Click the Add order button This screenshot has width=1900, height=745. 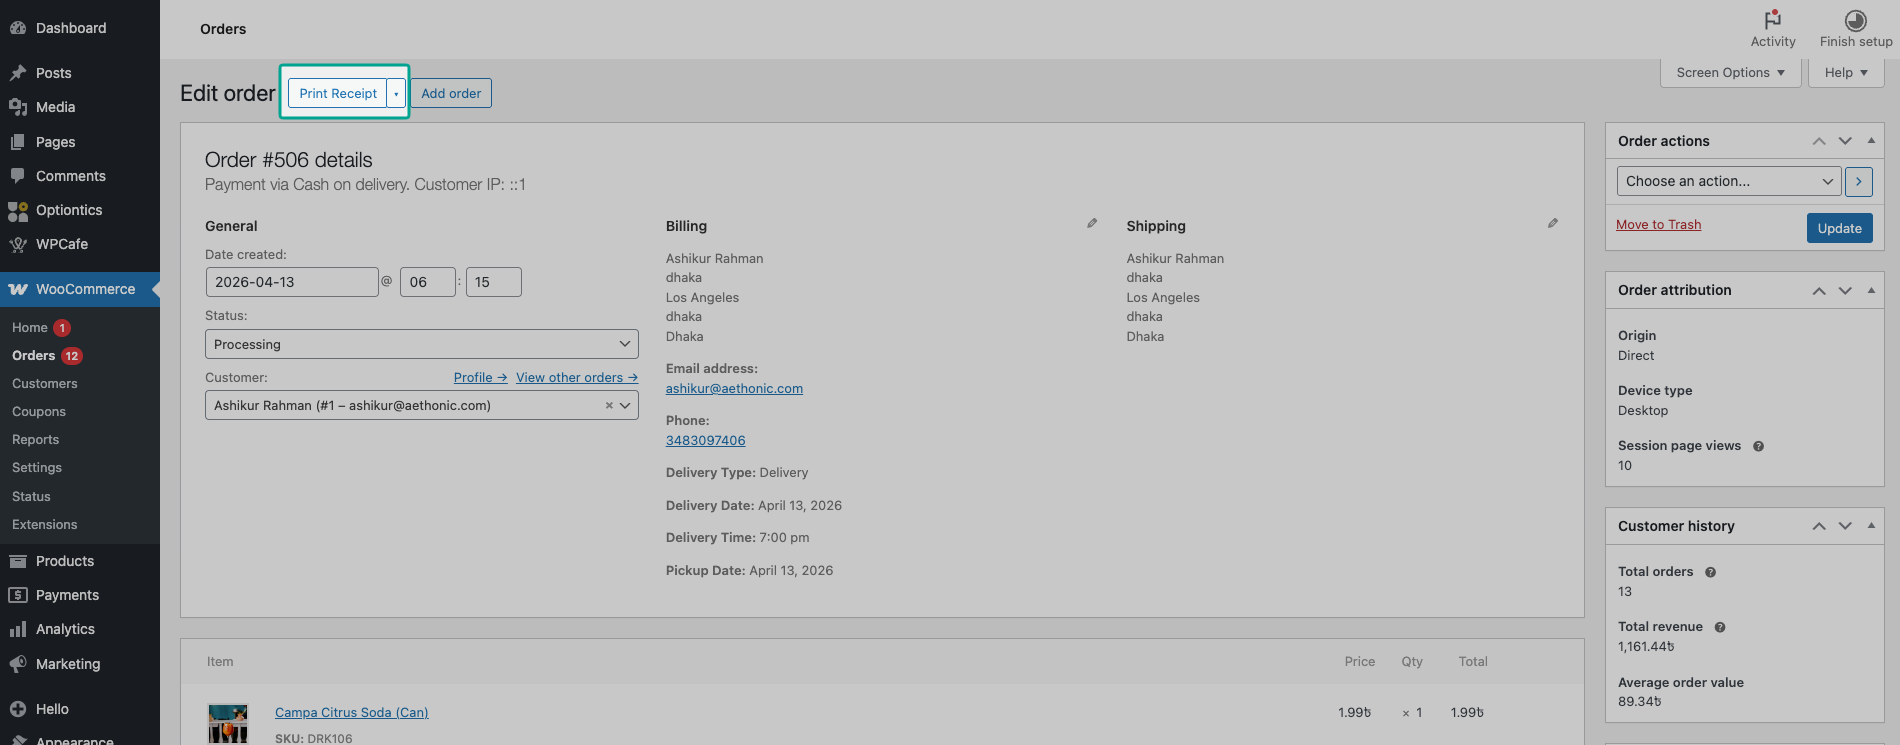(451, 93)
